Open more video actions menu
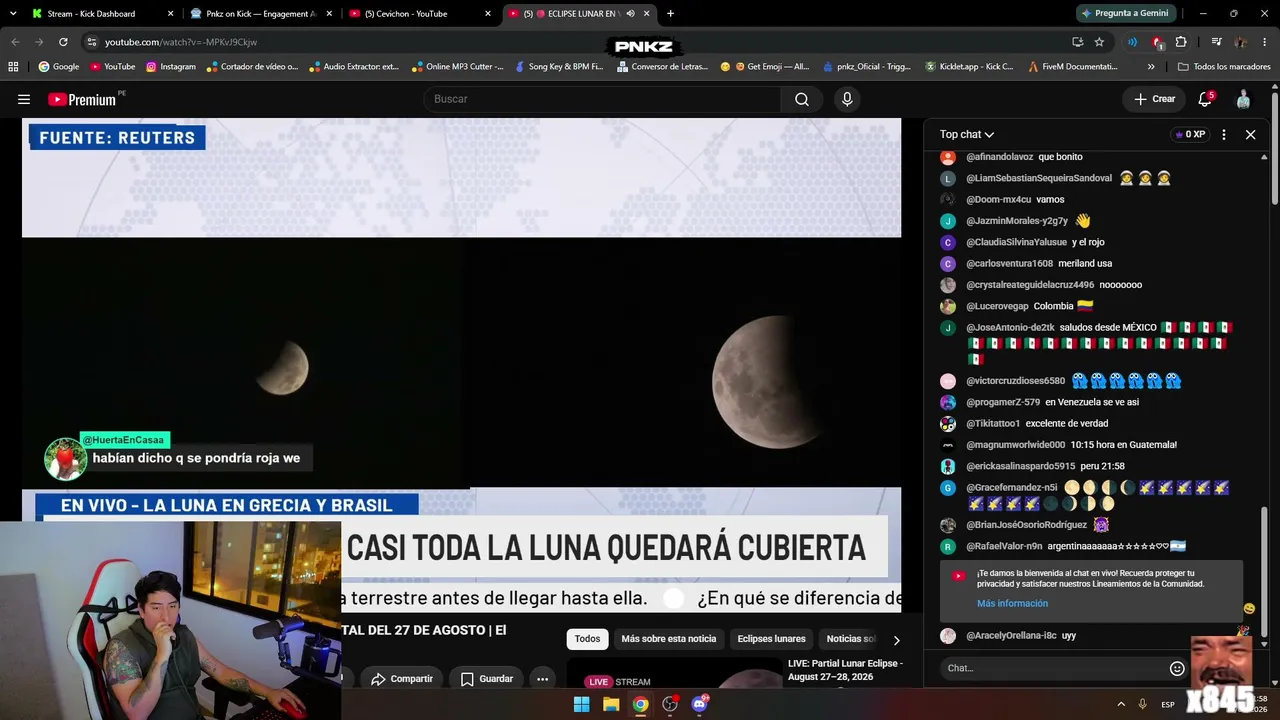The width and height of the screenshot is (1280, 720). (542, 679)
